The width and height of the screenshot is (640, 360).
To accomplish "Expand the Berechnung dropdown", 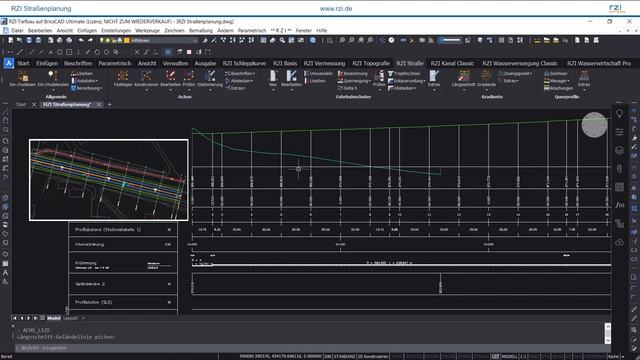I will (x=87, y=88).
